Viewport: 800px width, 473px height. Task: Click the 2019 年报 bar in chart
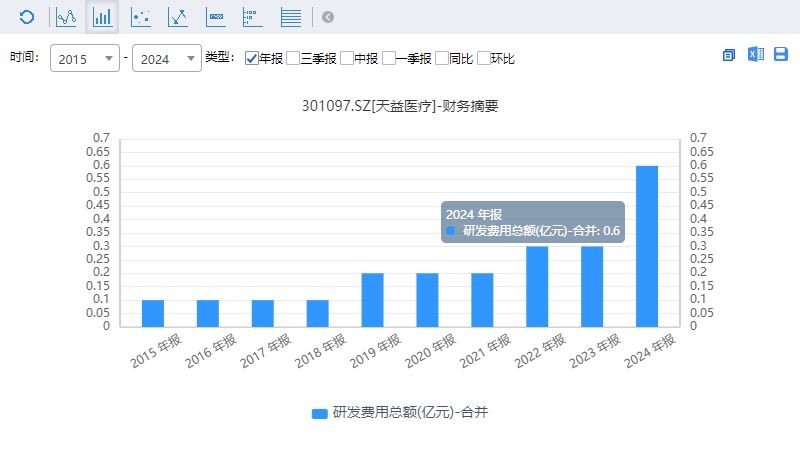tap(372, 299)
